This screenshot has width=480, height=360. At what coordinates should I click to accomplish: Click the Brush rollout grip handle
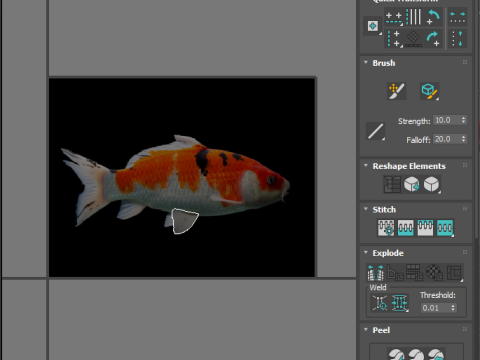[465, 62]
